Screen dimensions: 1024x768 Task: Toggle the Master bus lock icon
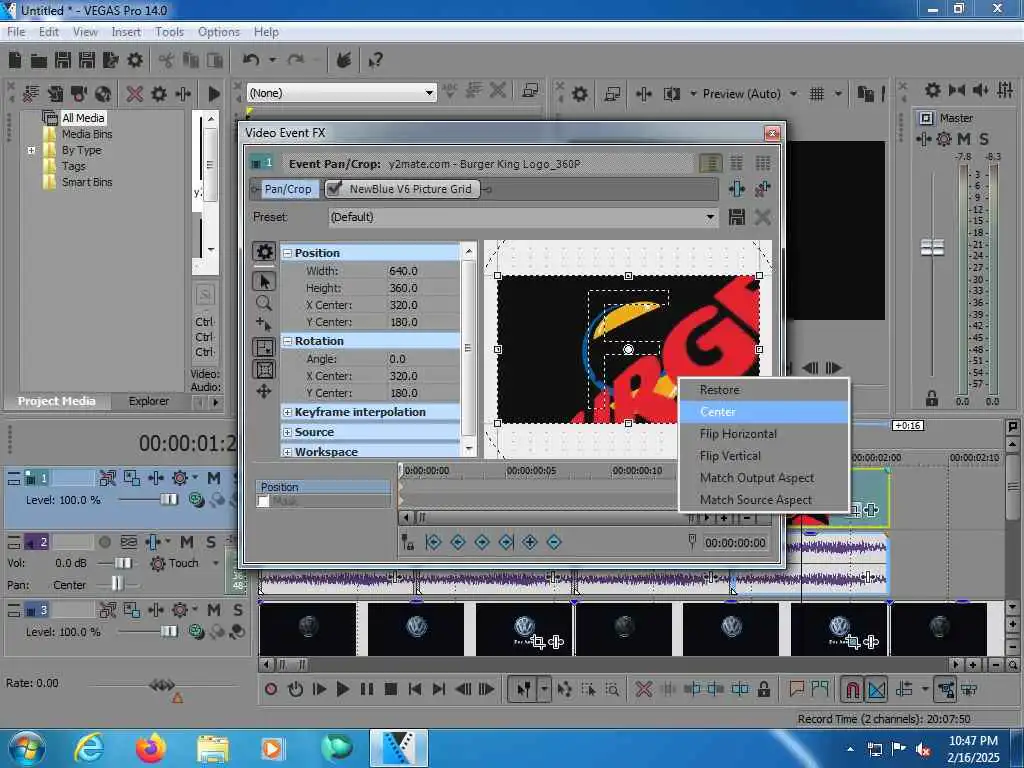pyautogui.click(x=932, y=398)
